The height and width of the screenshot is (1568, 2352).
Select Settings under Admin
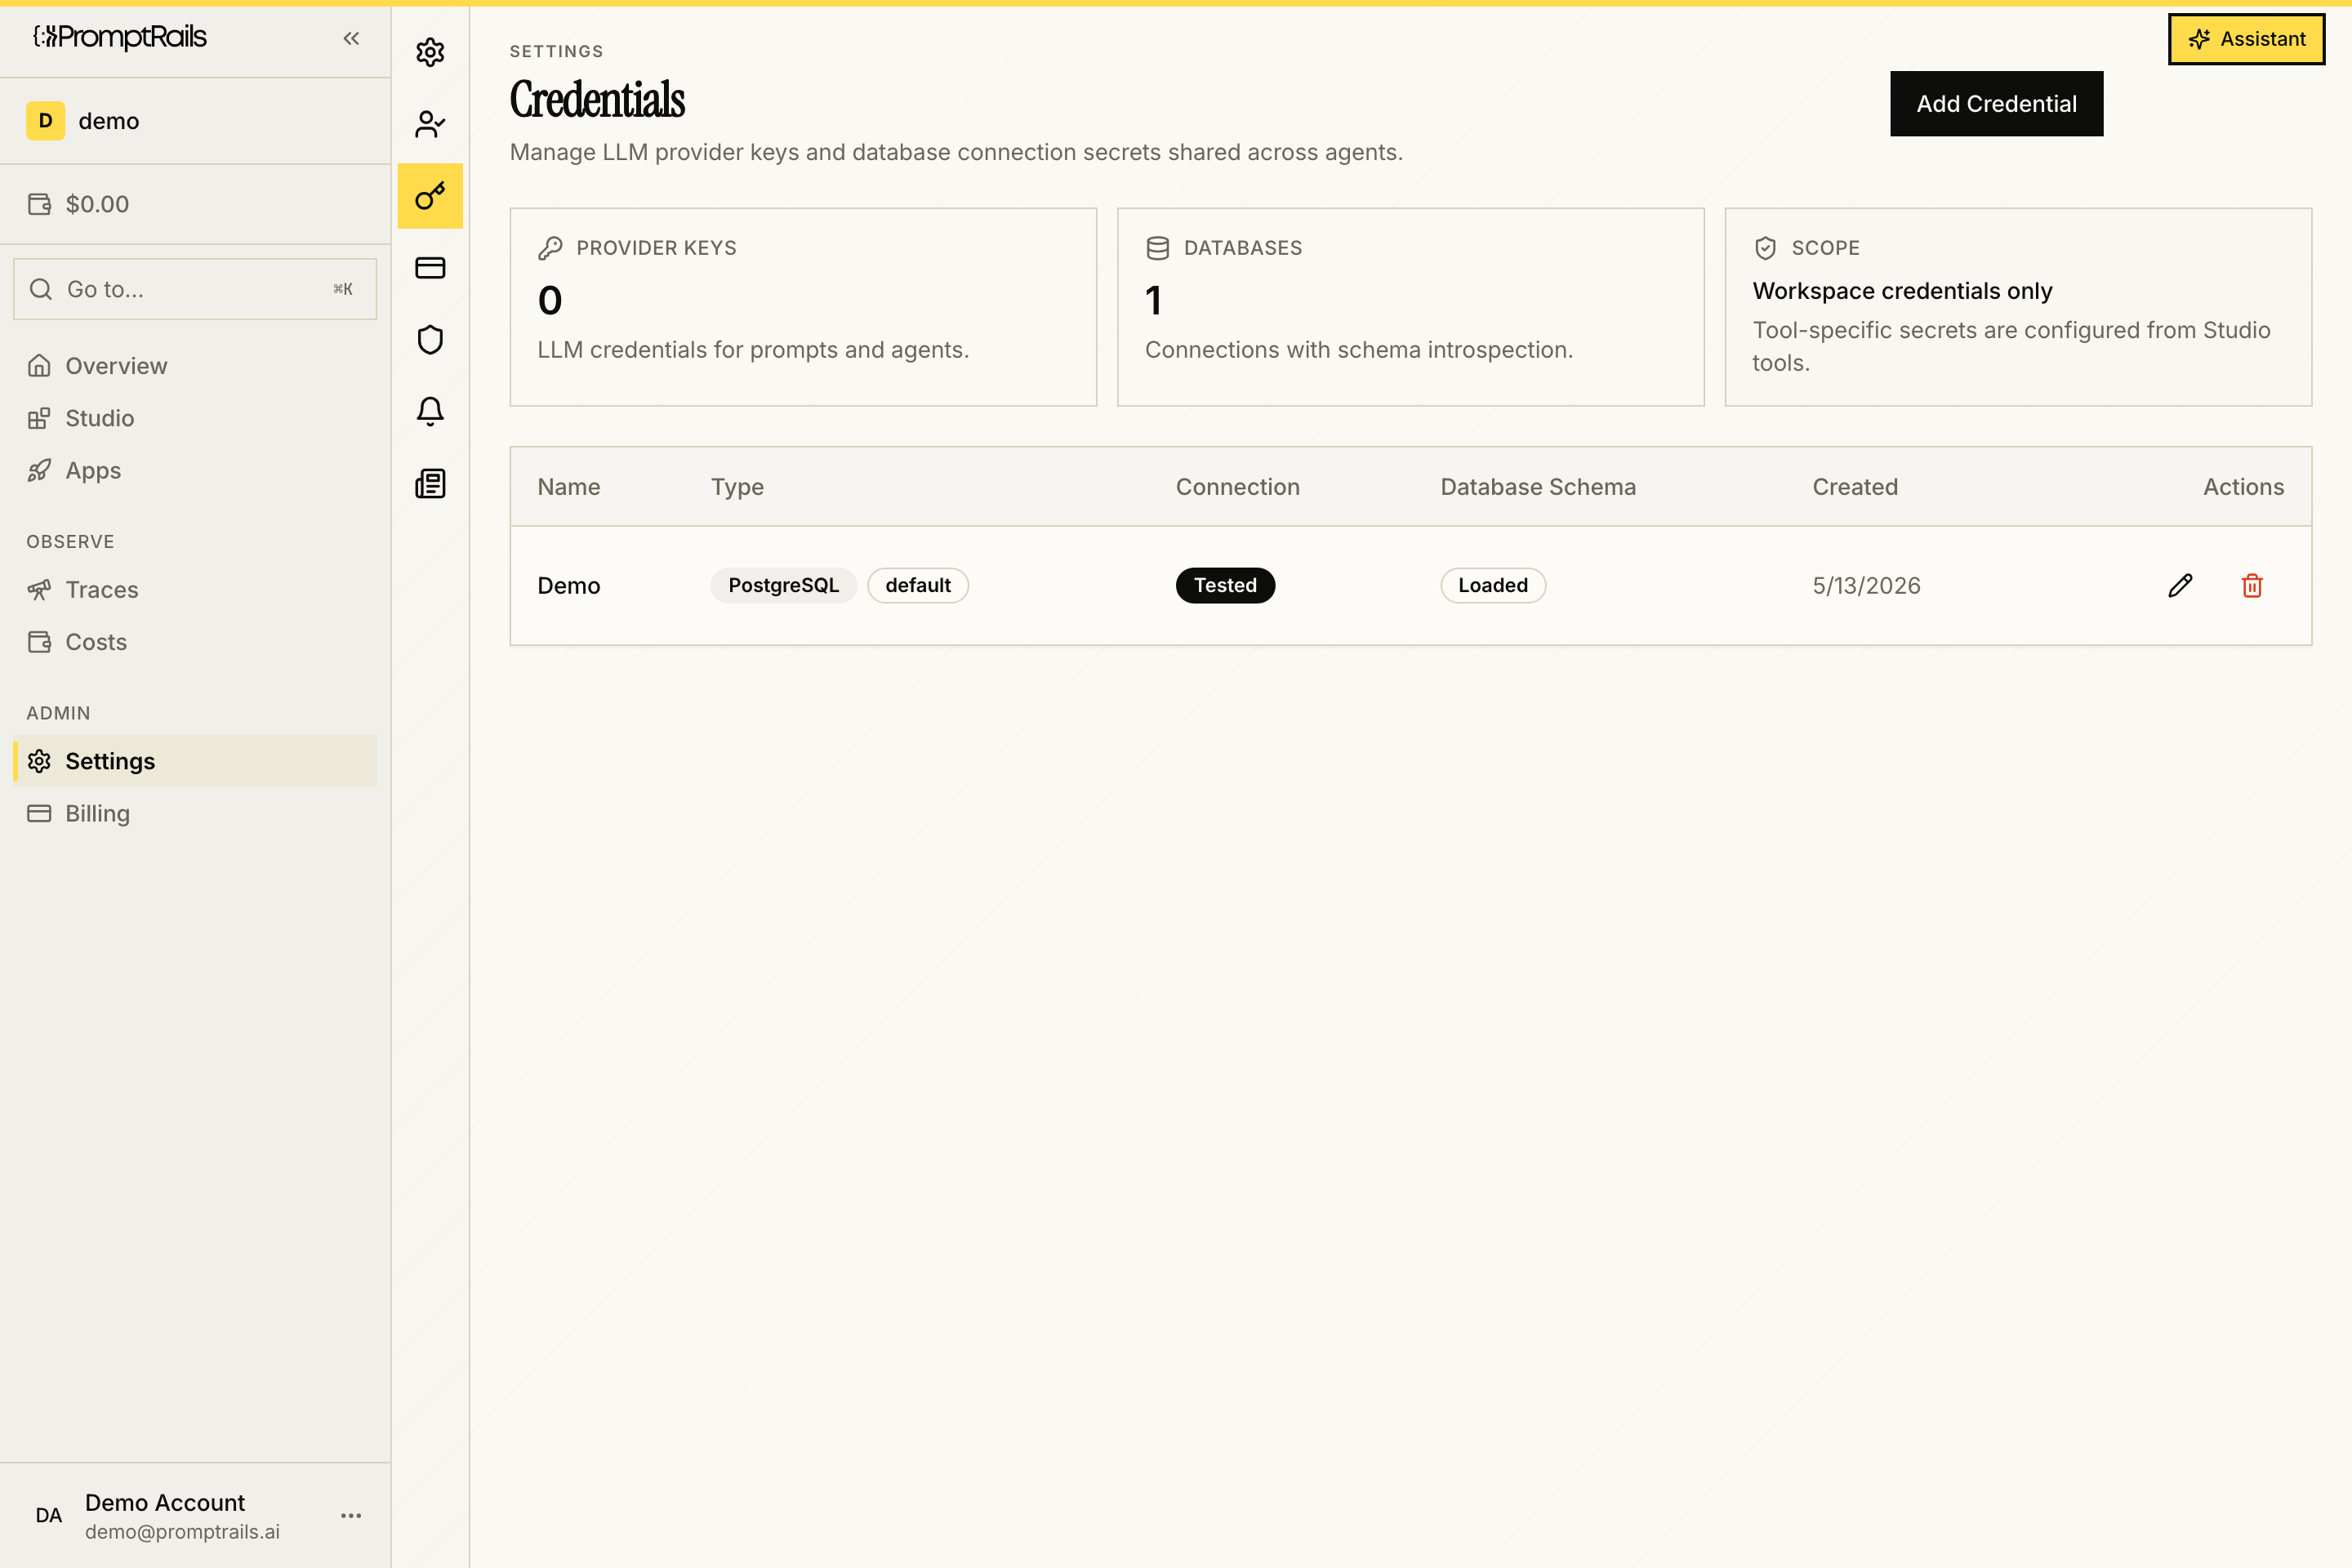(x=195, y=761)
